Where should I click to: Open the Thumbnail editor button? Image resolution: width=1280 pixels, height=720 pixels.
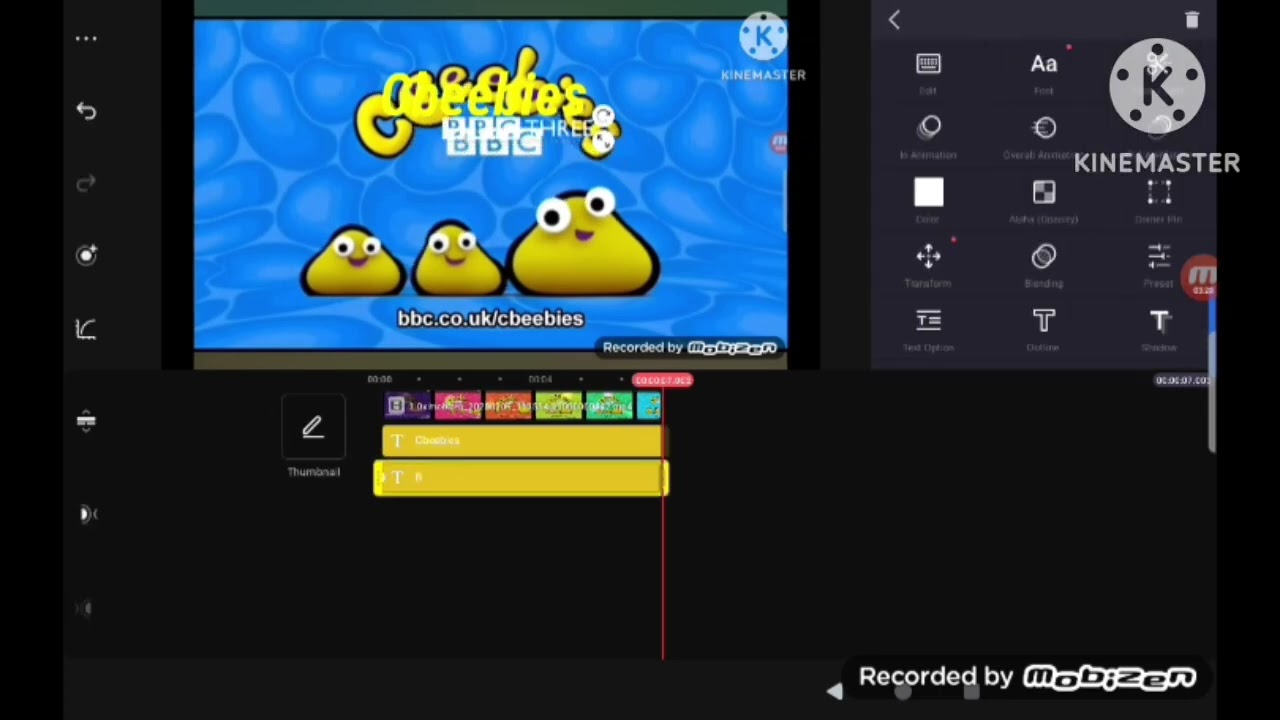click(313, 437)
